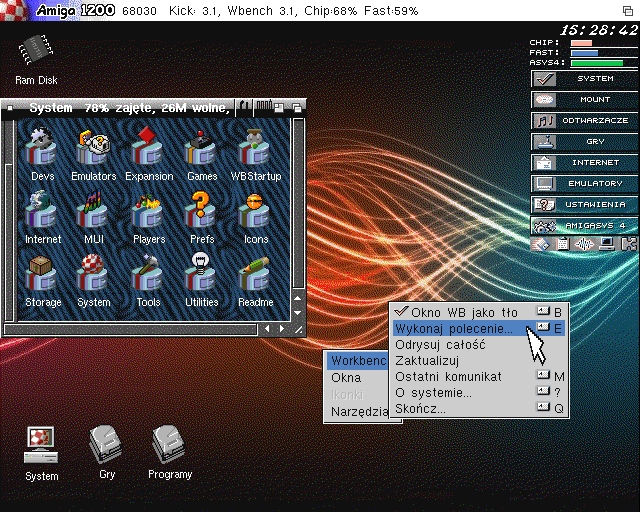Screen dimensions: 640x512
Task: Select the WBStartup drawer
Action: (256, 155)
